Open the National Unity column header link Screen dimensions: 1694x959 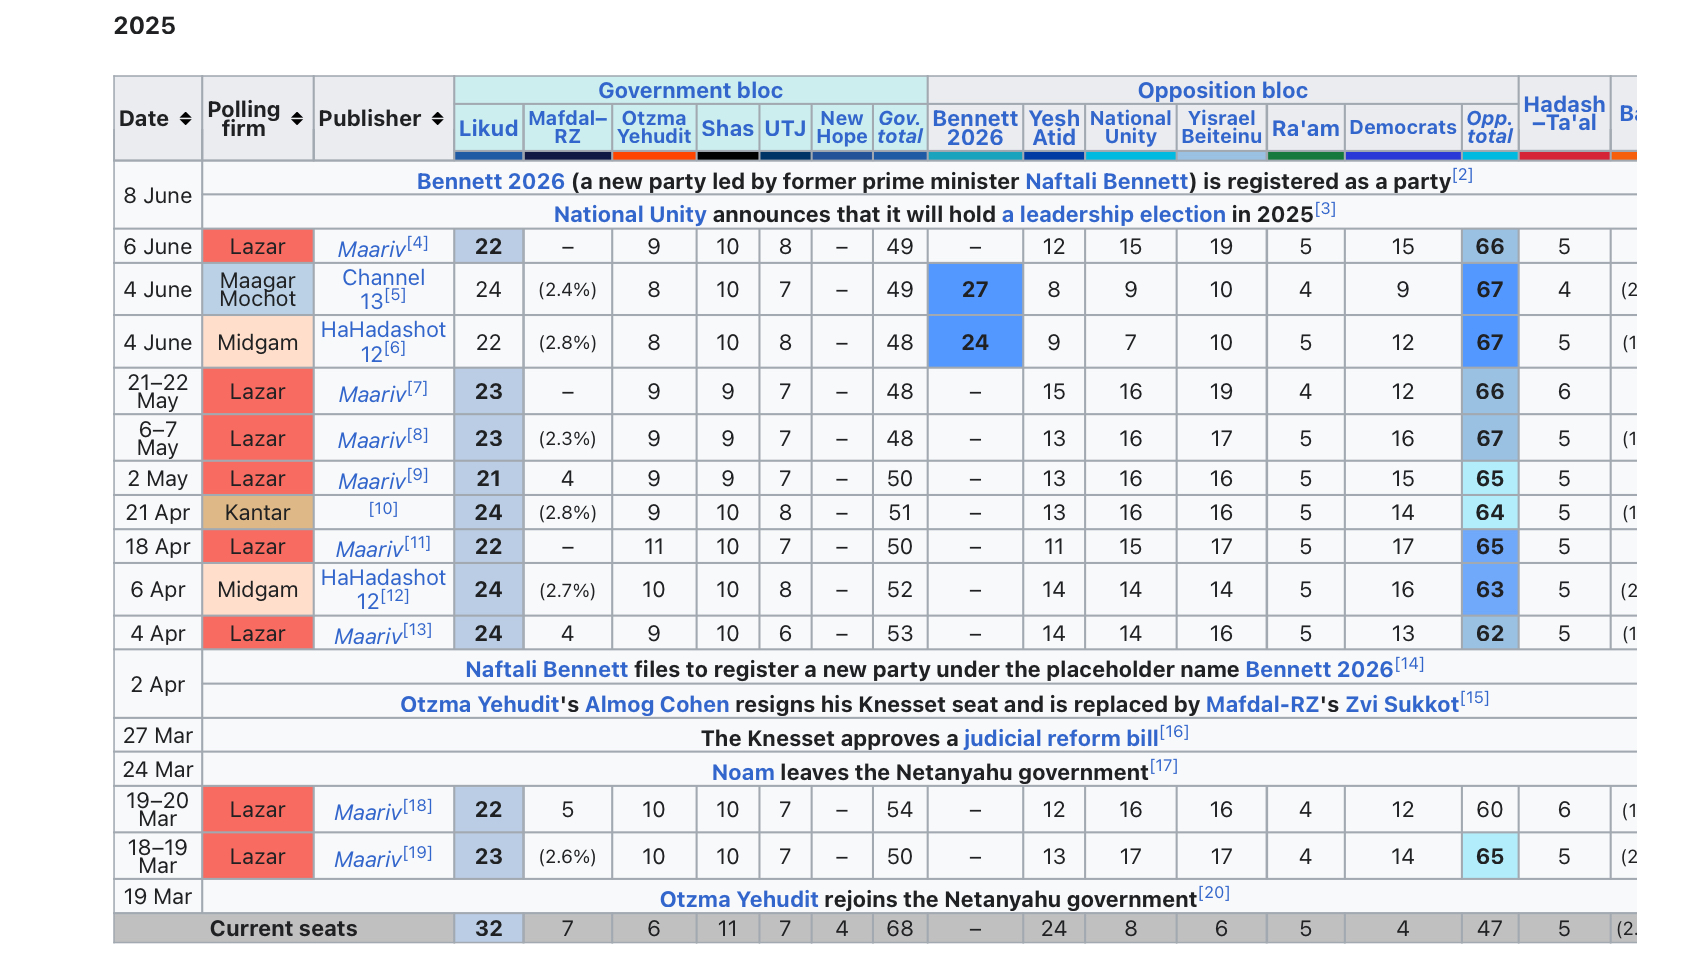[x=1130, y=127]
